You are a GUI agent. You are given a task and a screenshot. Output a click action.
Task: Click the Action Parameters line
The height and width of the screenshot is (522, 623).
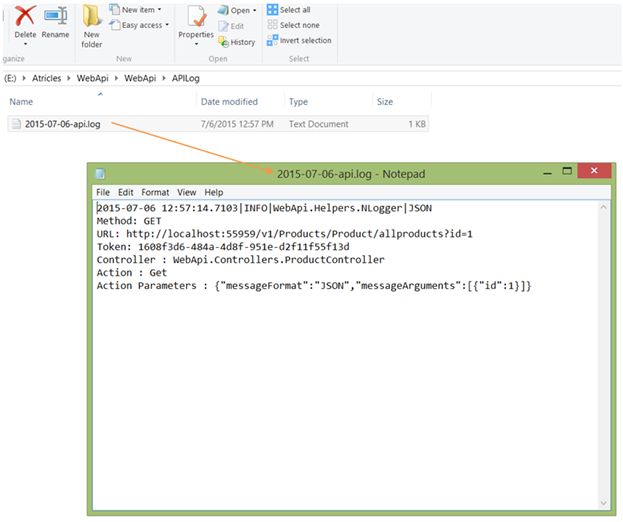(x=314, y=286)
